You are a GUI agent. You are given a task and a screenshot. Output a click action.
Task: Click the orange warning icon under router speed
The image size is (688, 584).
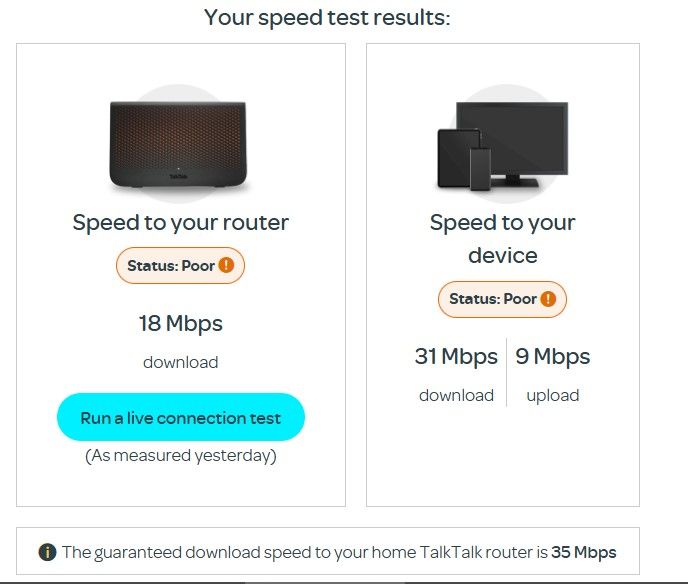pos(226,266)
